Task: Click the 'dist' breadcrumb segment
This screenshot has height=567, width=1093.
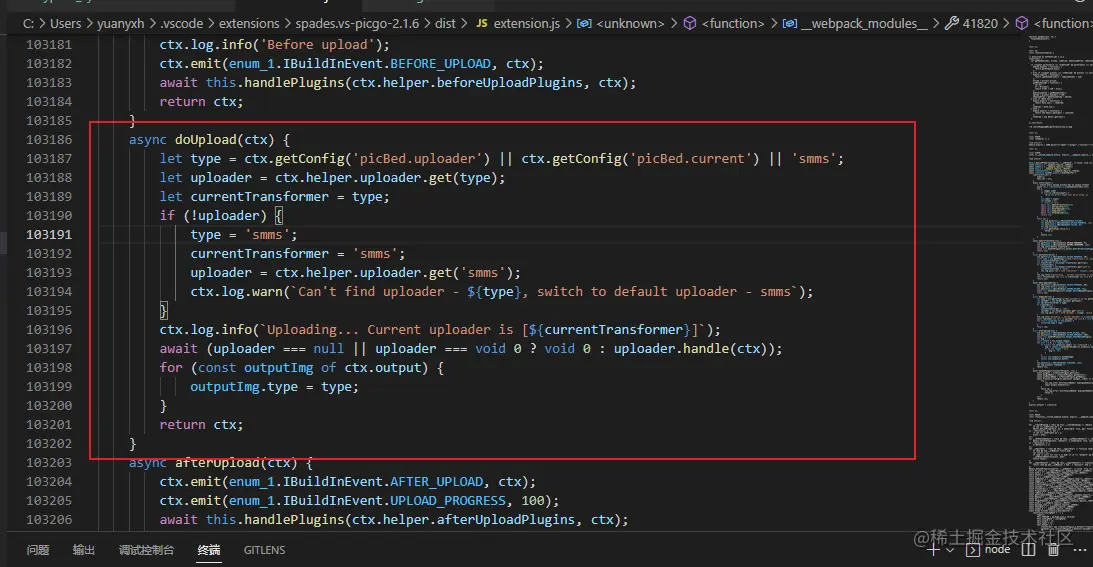Action: tap(445, 23)
